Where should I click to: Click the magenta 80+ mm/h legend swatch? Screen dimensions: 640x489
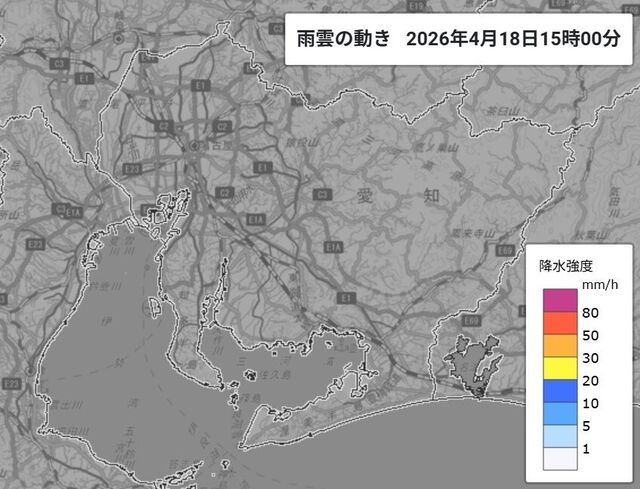(x=560, y=300)
